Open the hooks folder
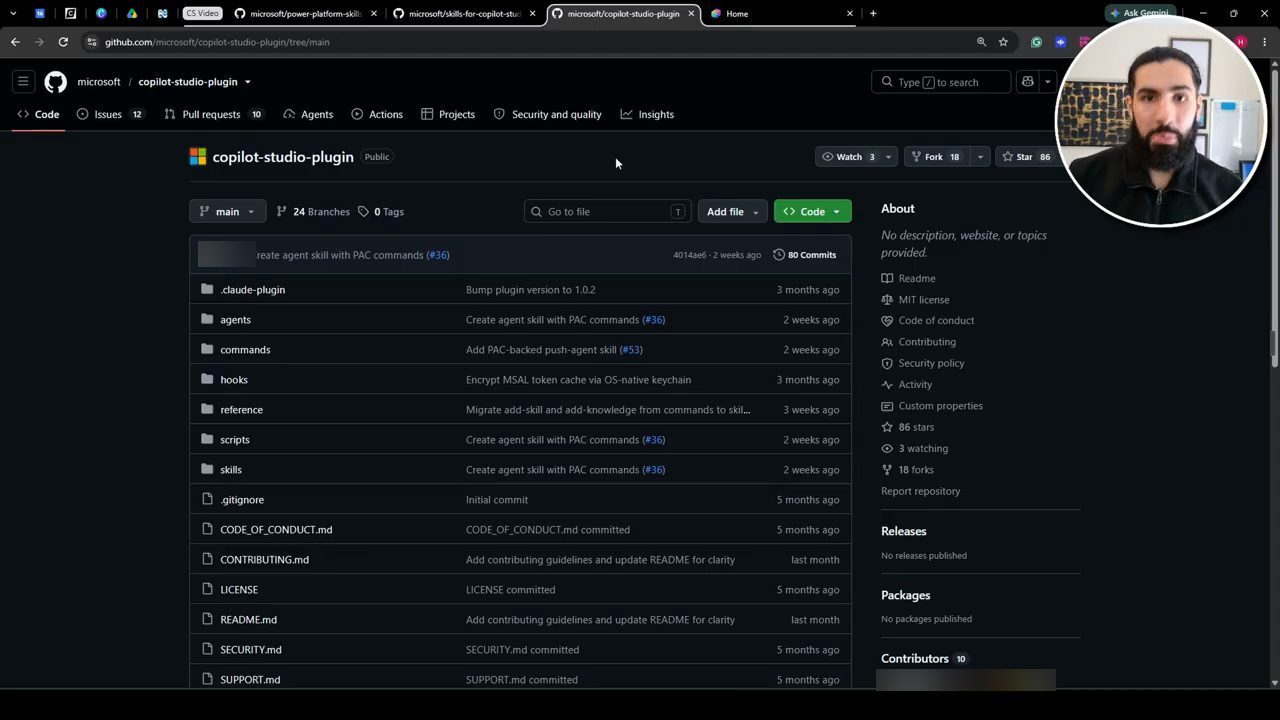 [234, 380]
